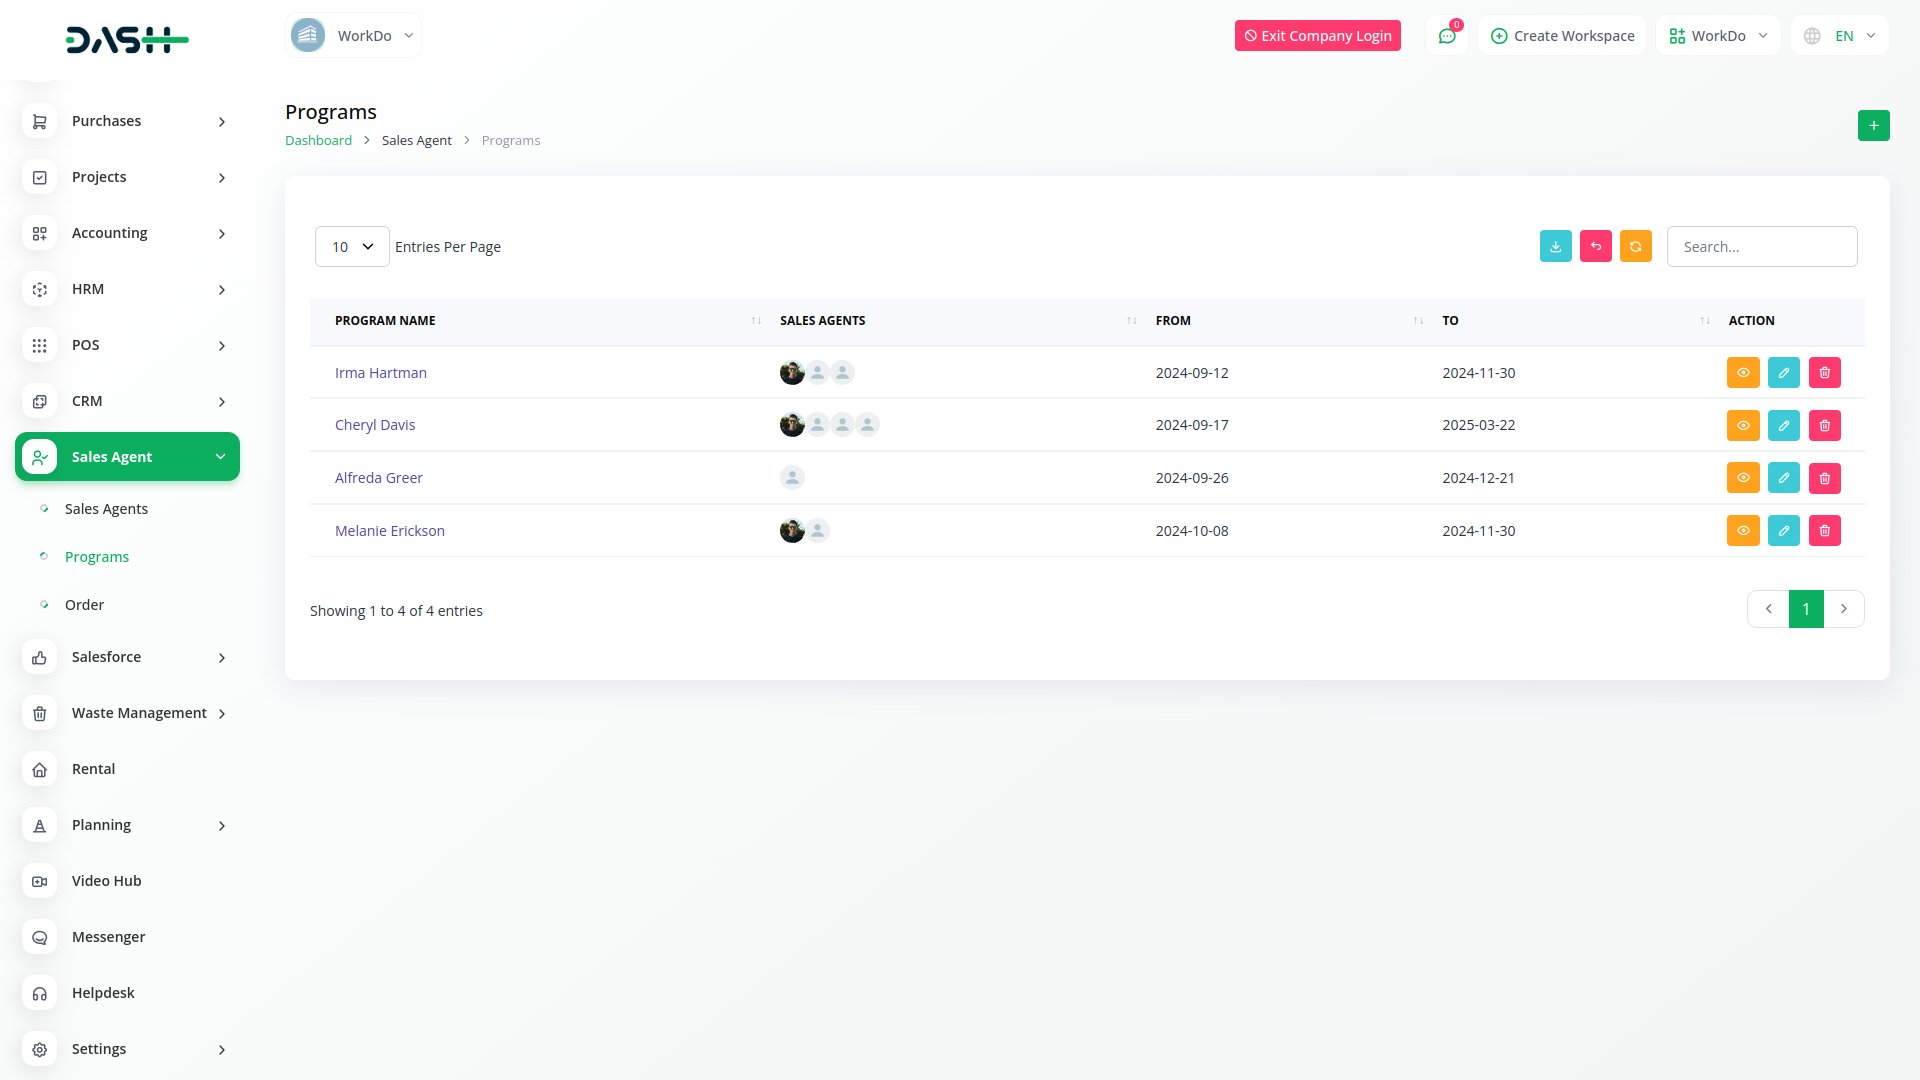Click the Search input field
The height and width of the screenshot is (1080, 1920).
[1761, 247]
